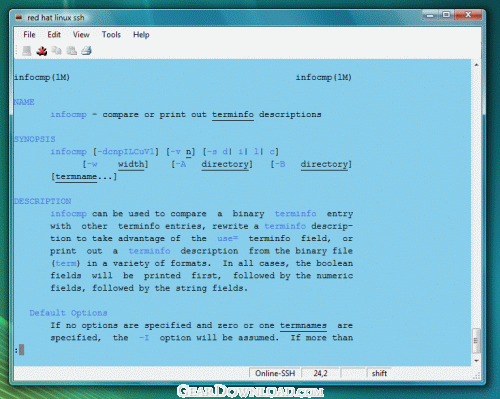
Task: Click the red disconnect icon
Action: coord(42,51)
